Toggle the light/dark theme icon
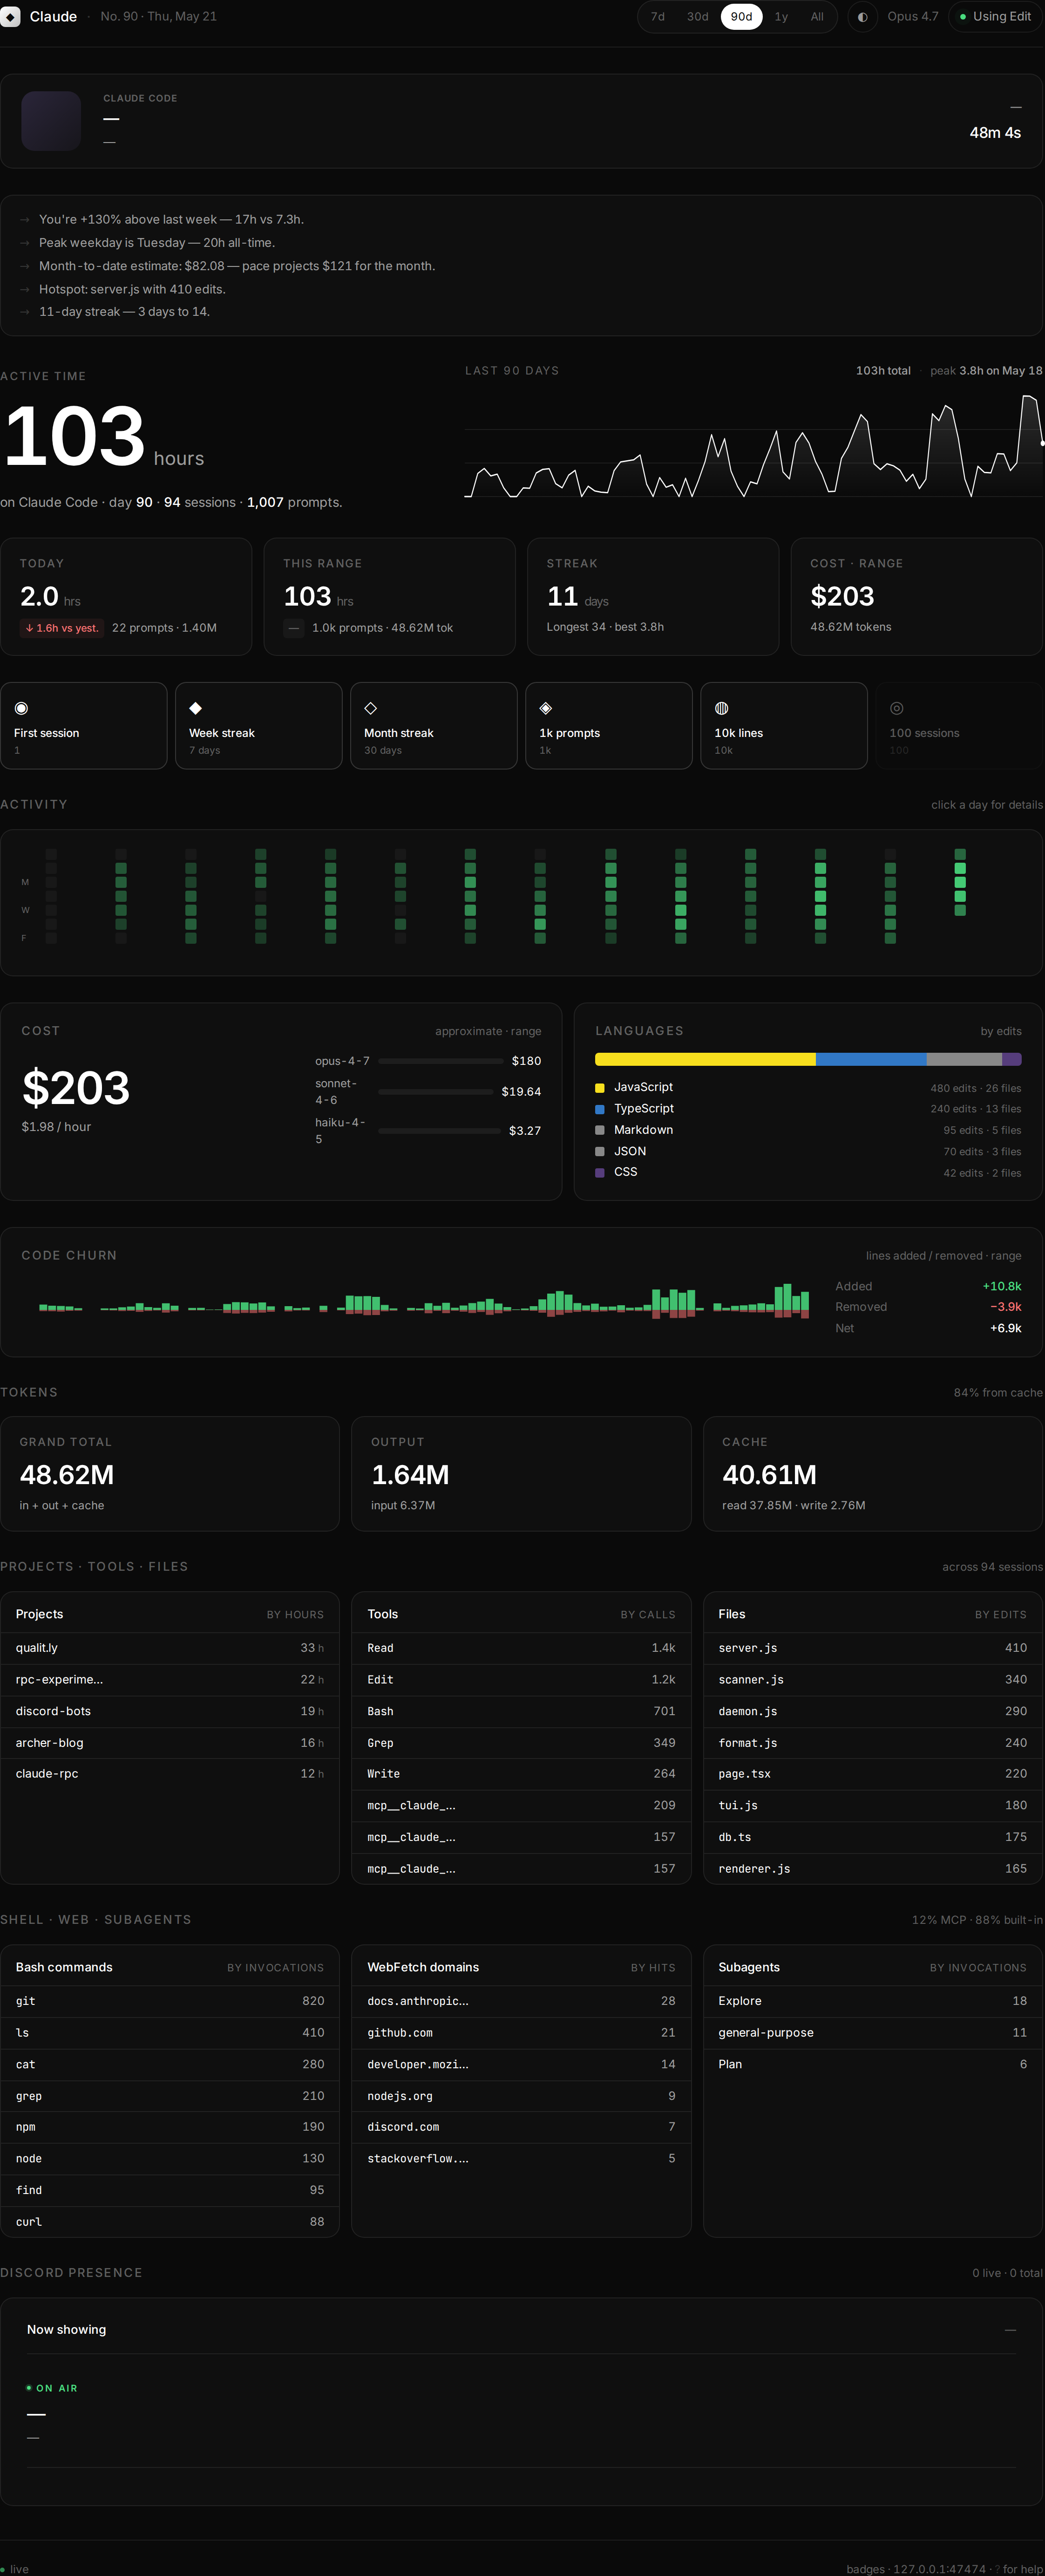The width and height of the screenshot is (1045, 2576). (x=862, y=17)
